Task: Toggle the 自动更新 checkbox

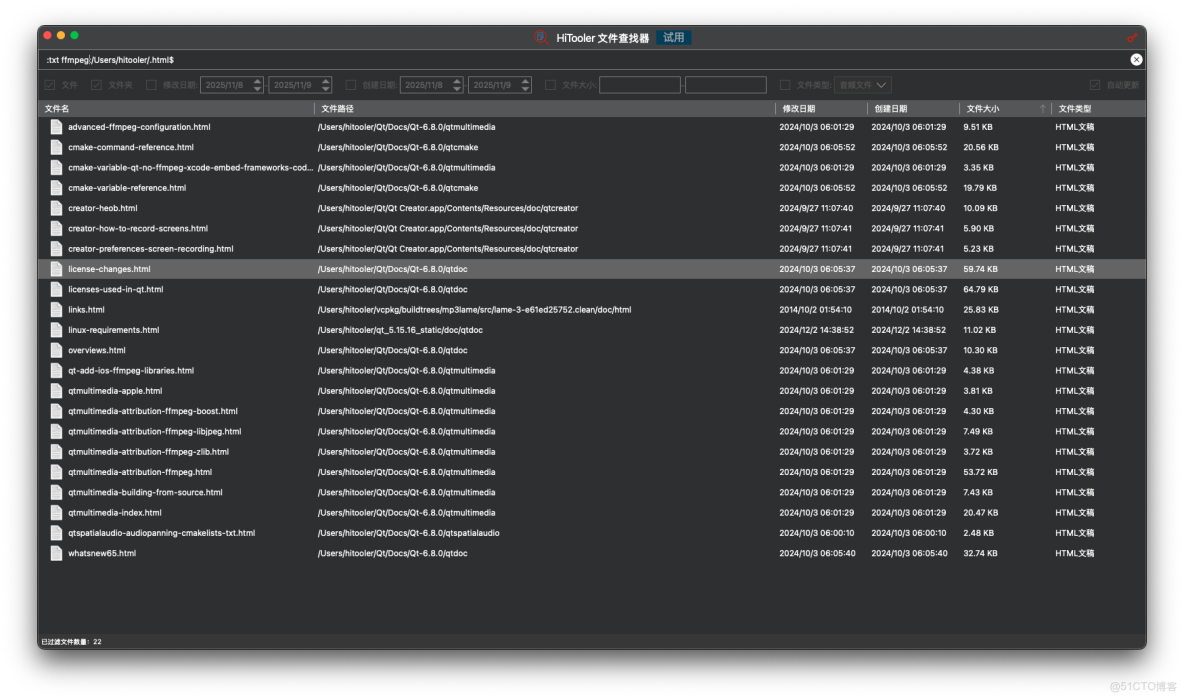Action: pyautogui.click(x=1095, y=85)
